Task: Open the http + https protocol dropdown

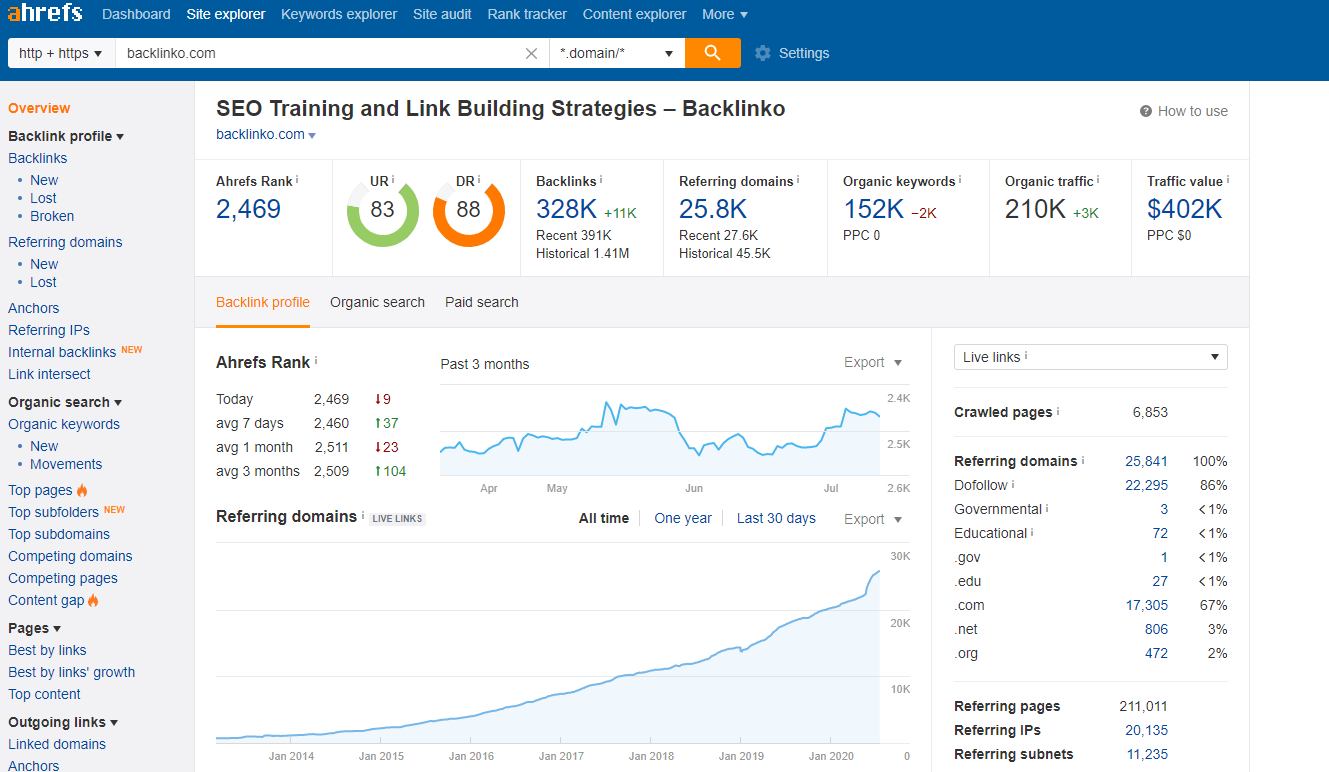Action: point(61,53)
